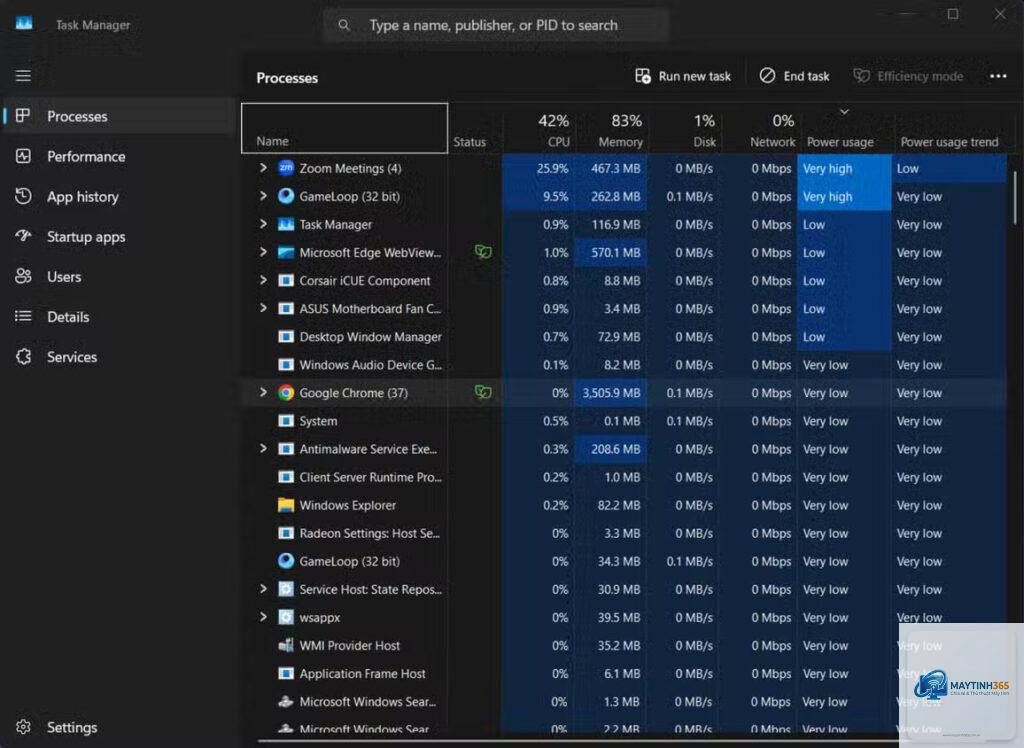Viewport: 1024px width, 748px height.
Task: Click the ASUS Motherboard Fan Control icon
Action: click(285, 308)
